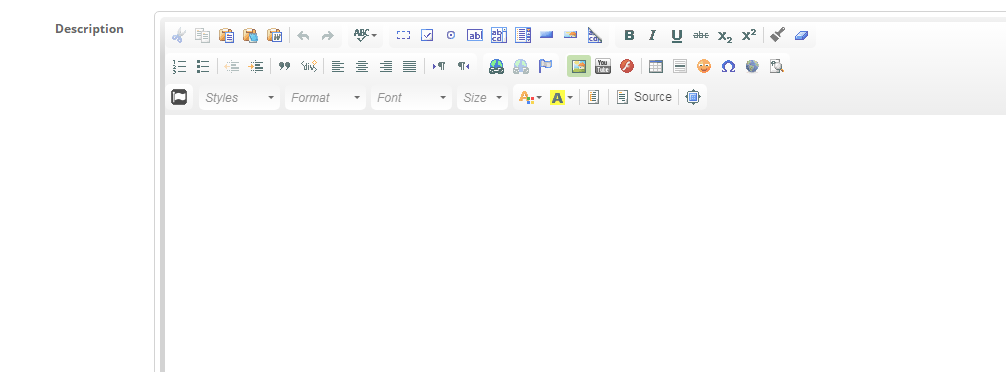Click the Unlink icon
1006x372 pixels.
coord(520,66)
